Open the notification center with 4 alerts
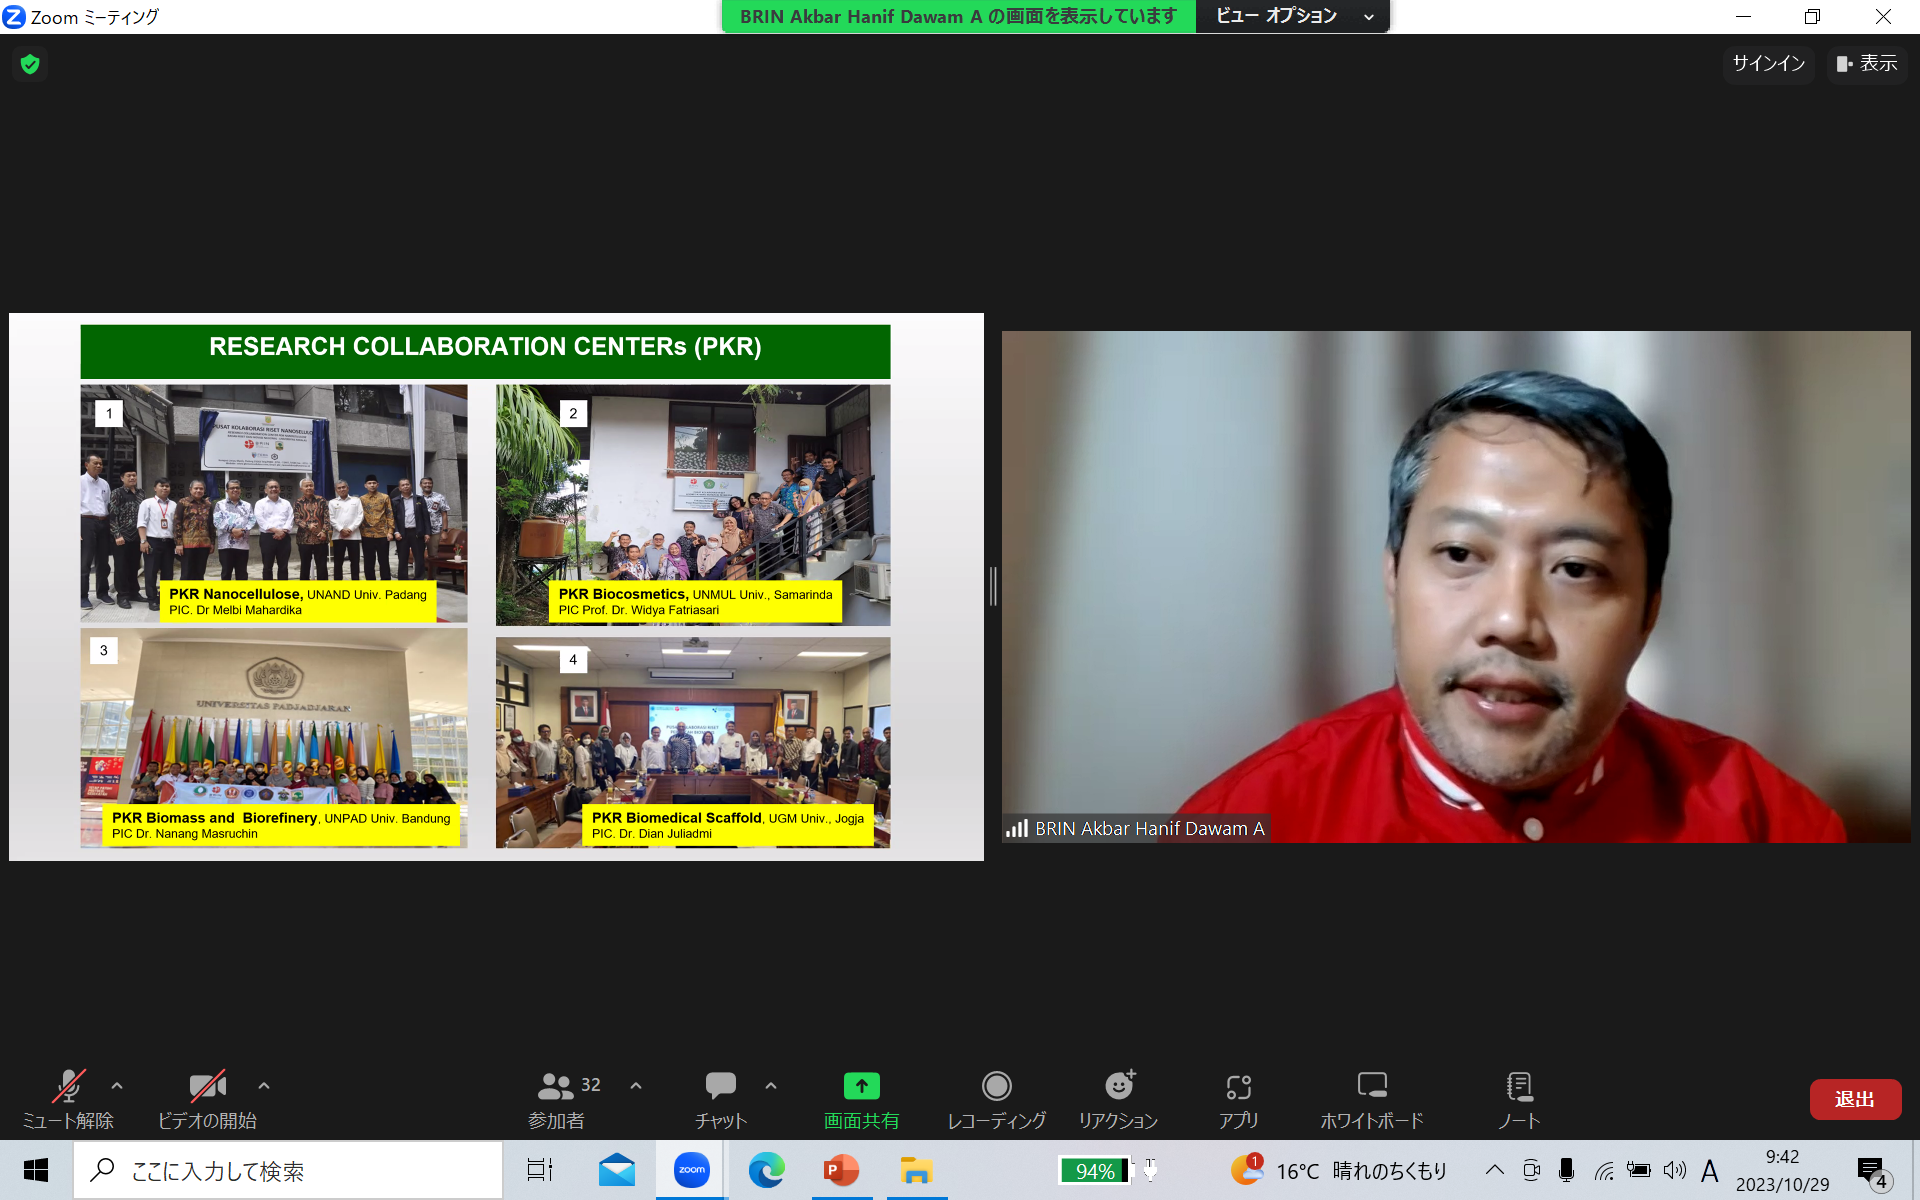The height and width of the screenshot is (1200, 1920). 1873,1172
